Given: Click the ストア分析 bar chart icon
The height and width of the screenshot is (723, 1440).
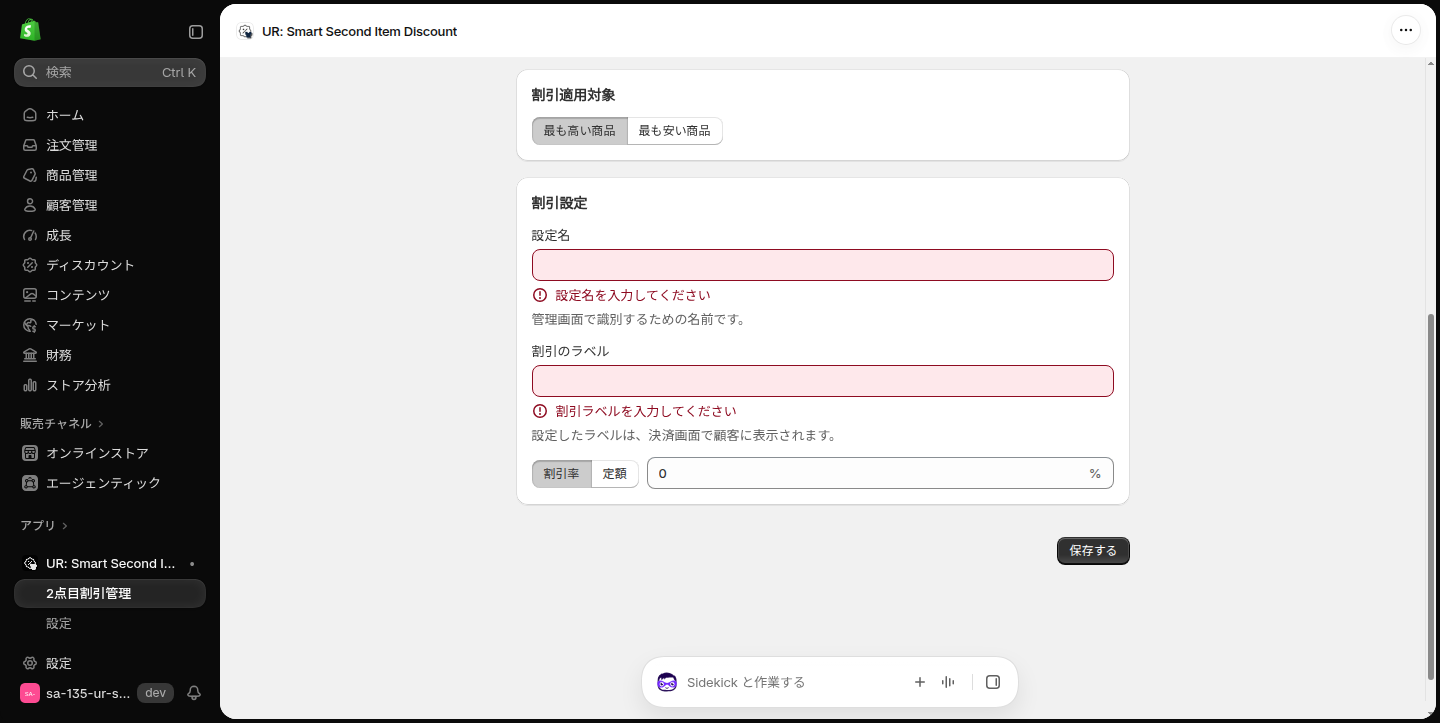Looking at the screenshot, I should (x=30, y=385).
